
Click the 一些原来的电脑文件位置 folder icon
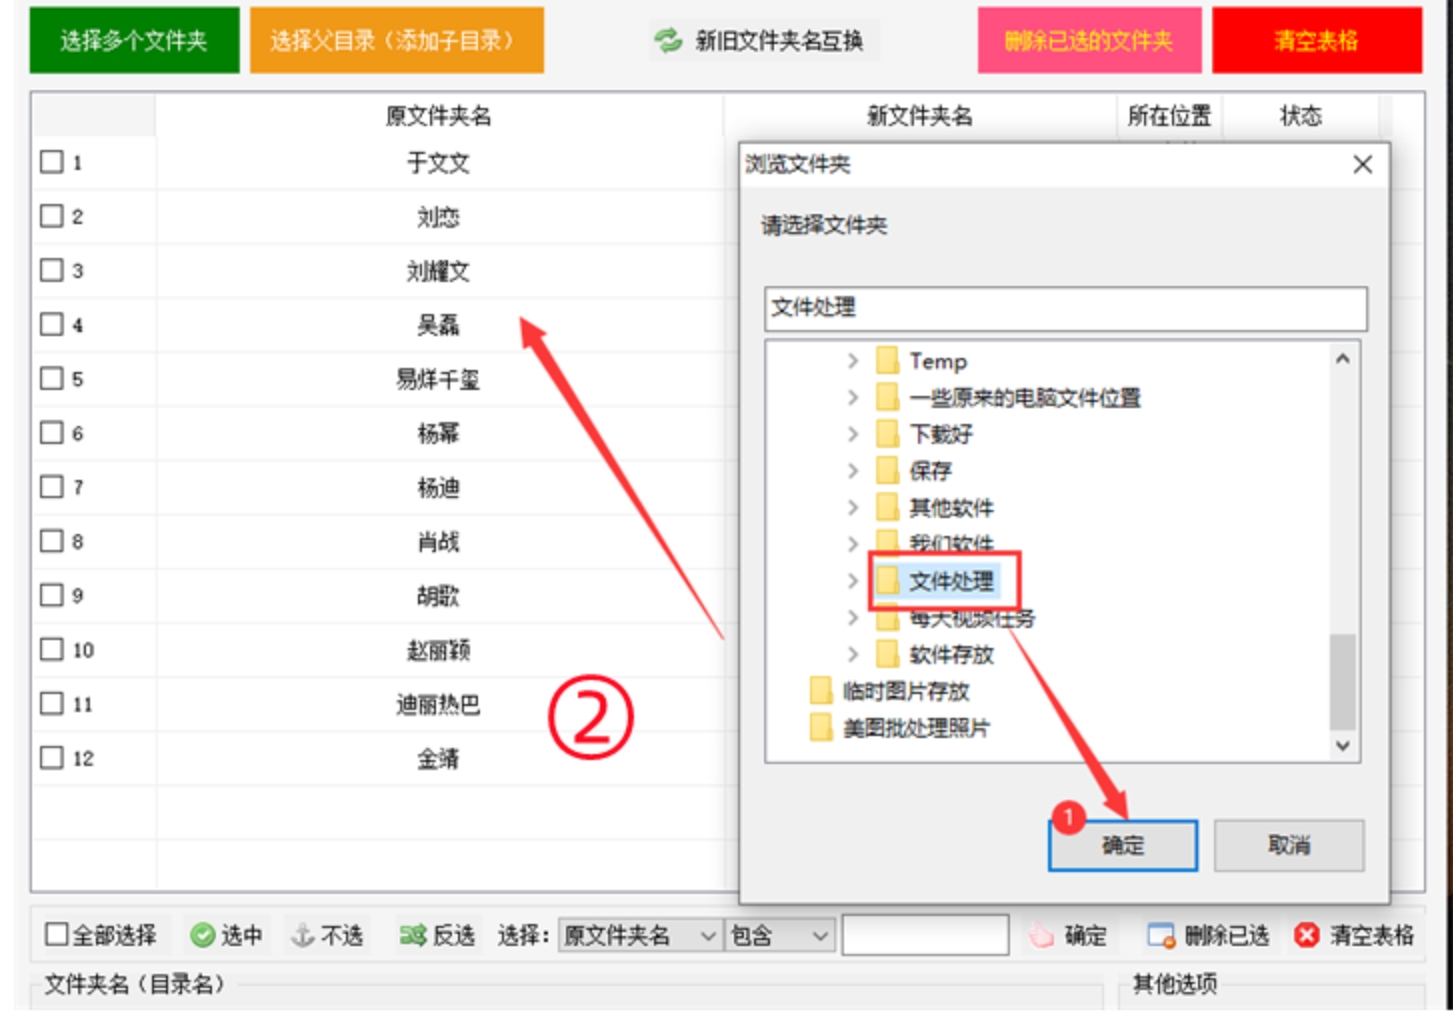tap(887, 397)
